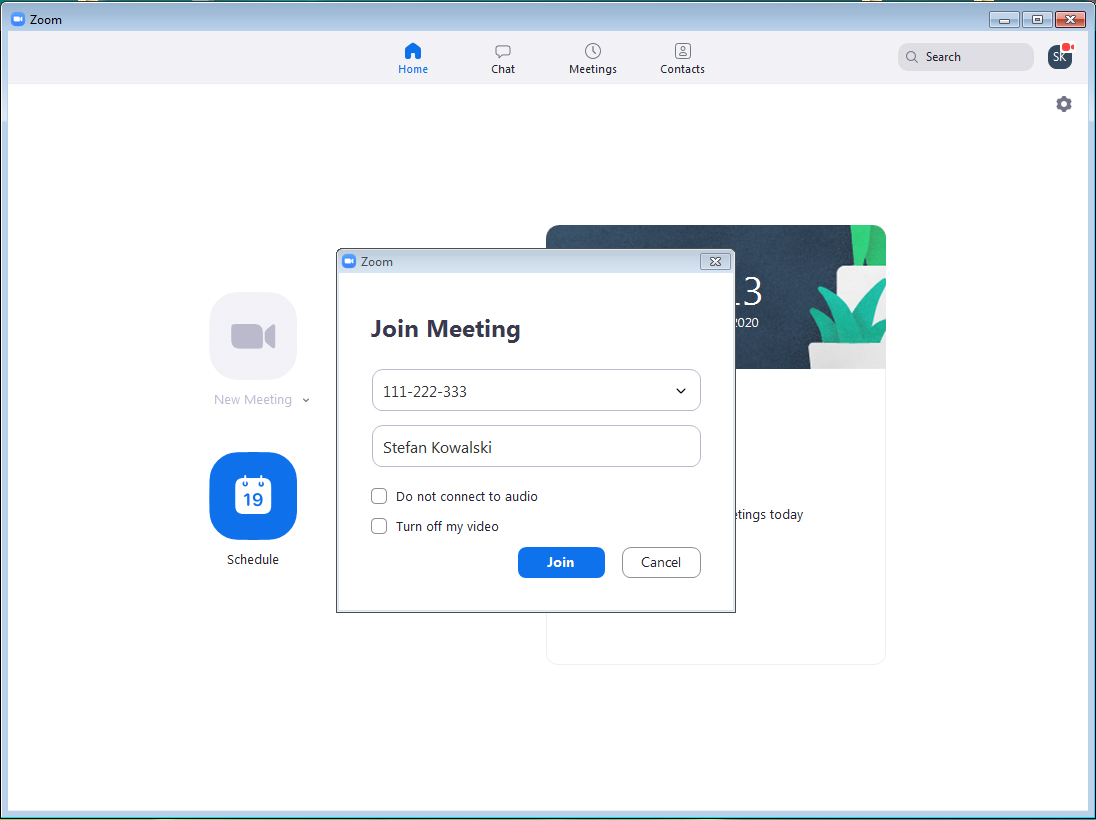1096x820 pixels.
Task: Expand the meeting ID dropdown arrow
Action: 680,391
